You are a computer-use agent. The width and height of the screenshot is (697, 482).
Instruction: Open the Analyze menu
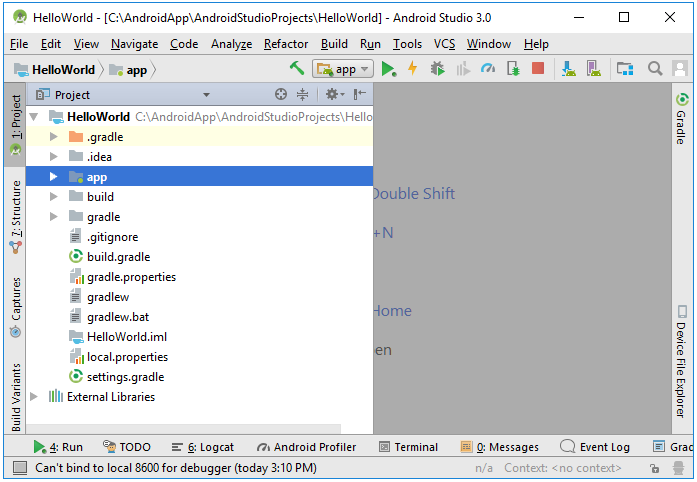231,44
